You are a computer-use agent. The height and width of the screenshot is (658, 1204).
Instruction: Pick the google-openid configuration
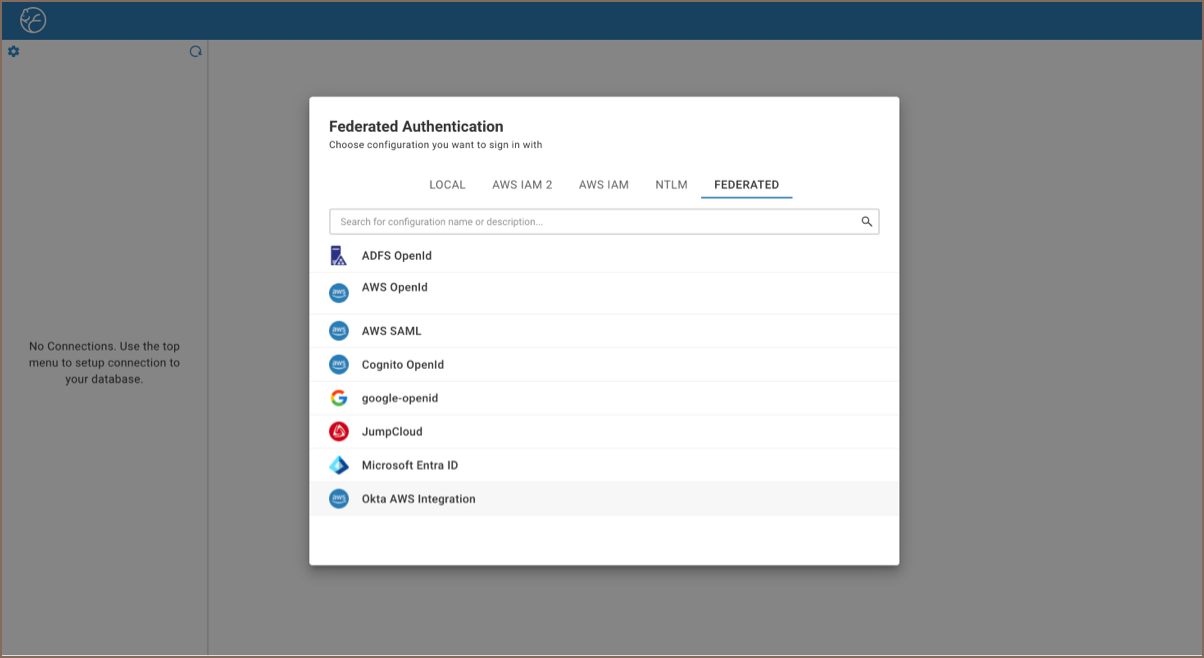400,398
